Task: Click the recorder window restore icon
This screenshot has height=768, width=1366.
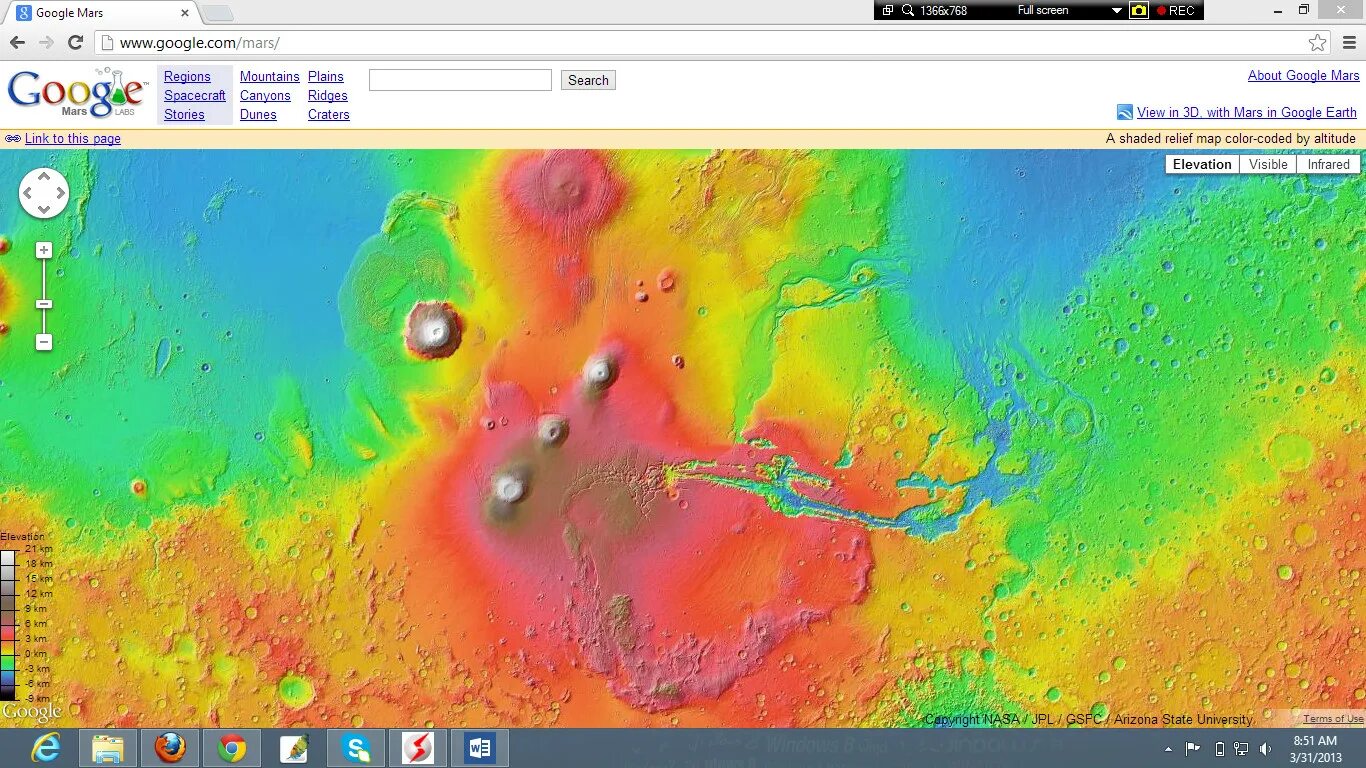Action: pos(888,10)
